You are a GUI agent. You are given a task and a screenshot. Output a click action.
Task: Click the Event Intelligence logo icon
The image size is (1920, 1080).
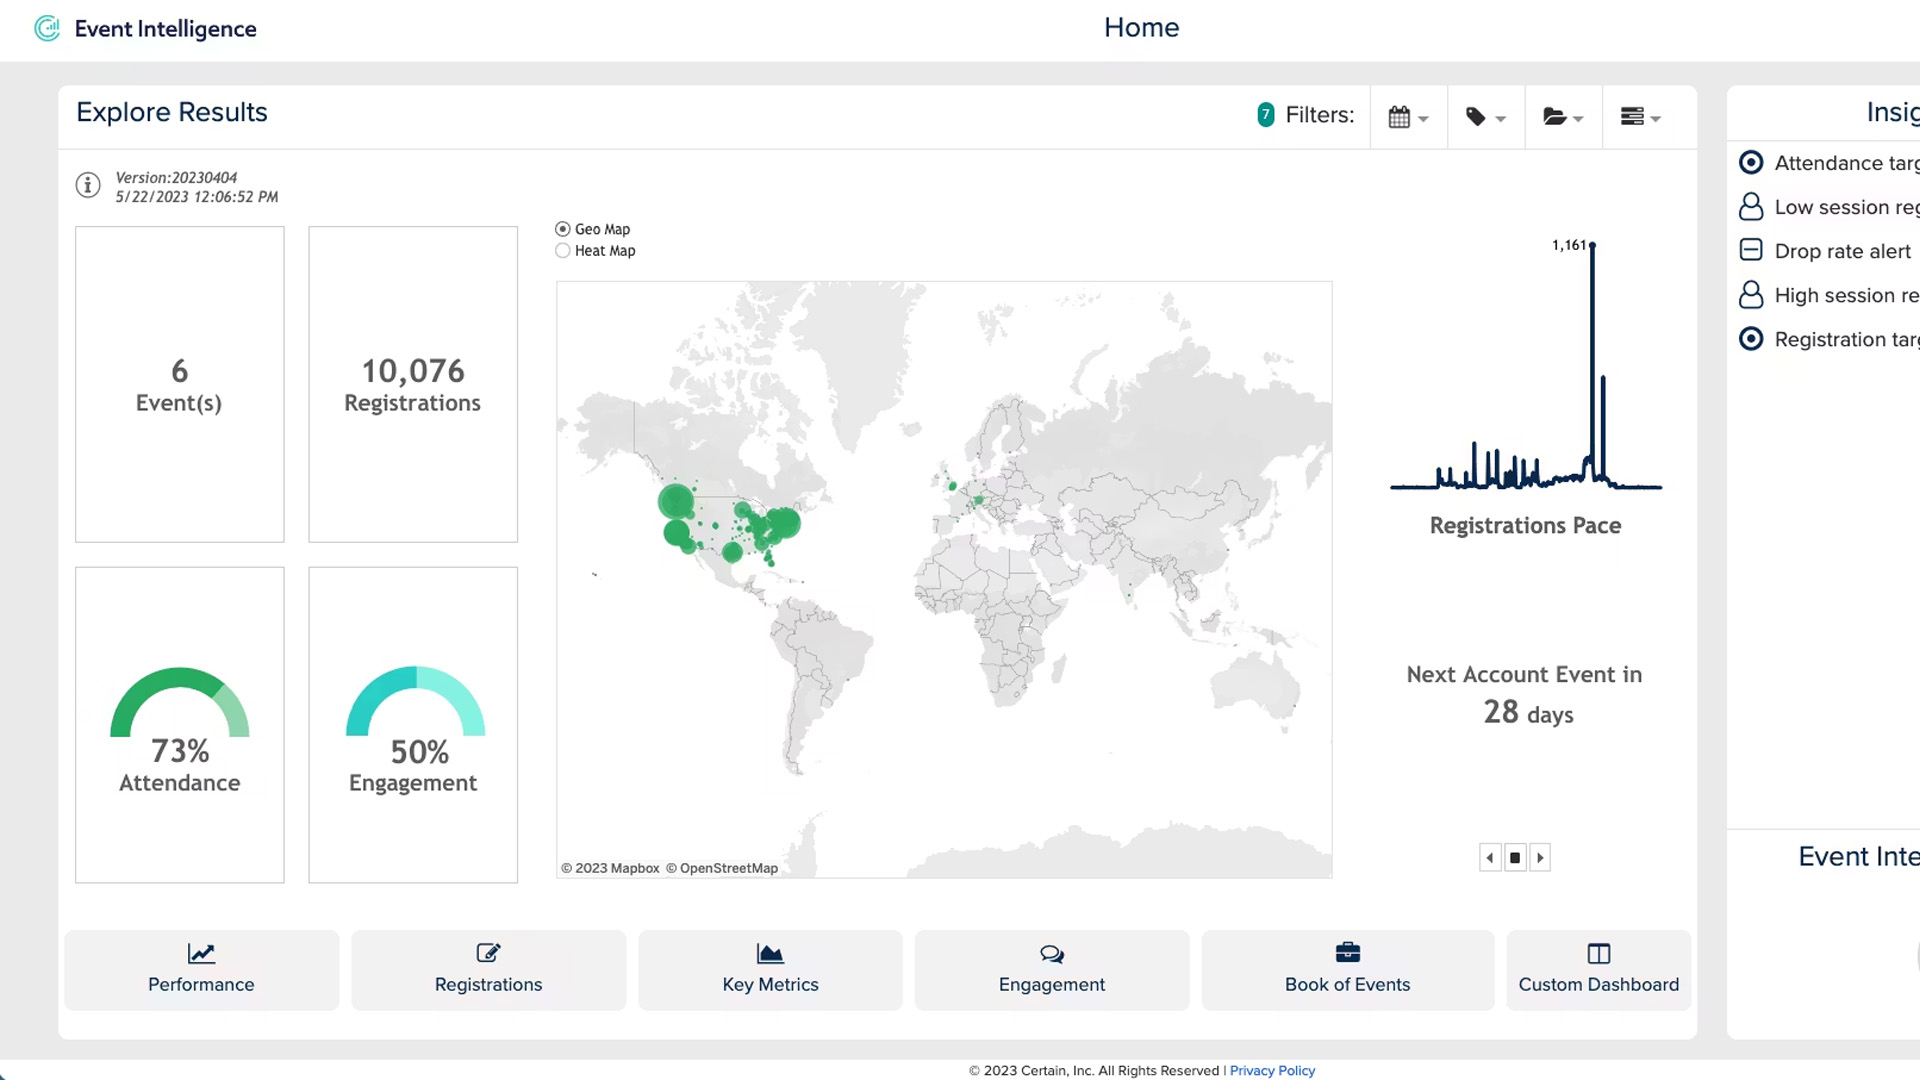coord(47,28)
